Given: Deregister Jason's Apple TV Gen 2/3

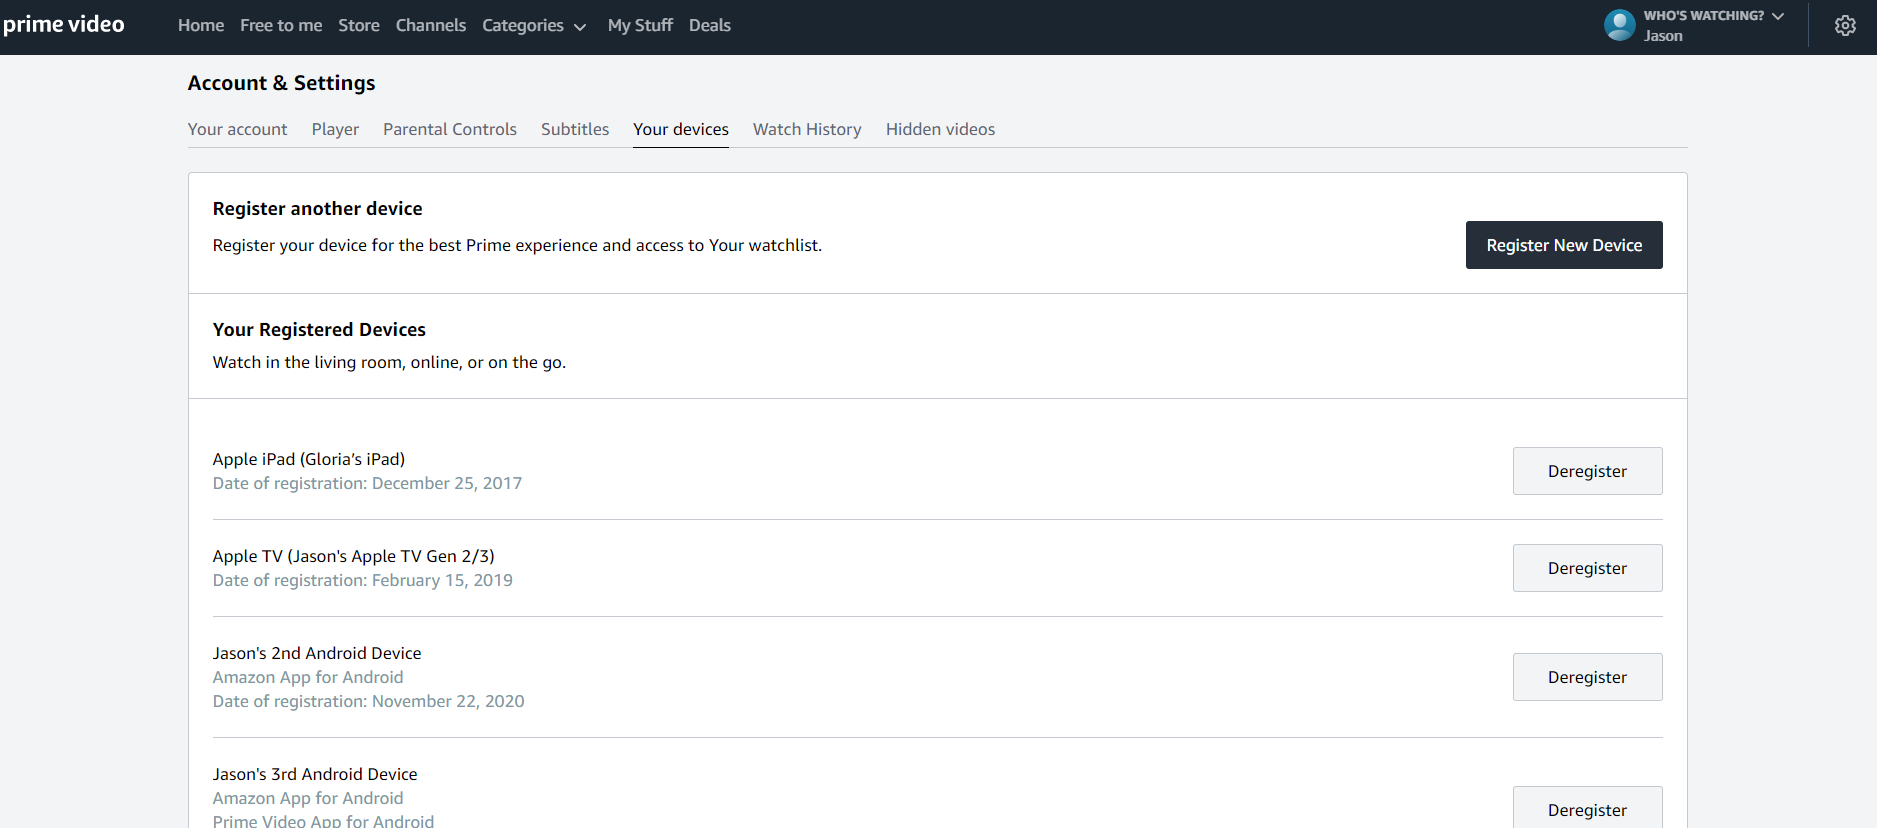Looking at the screenshot, I should click(1587, 568).
